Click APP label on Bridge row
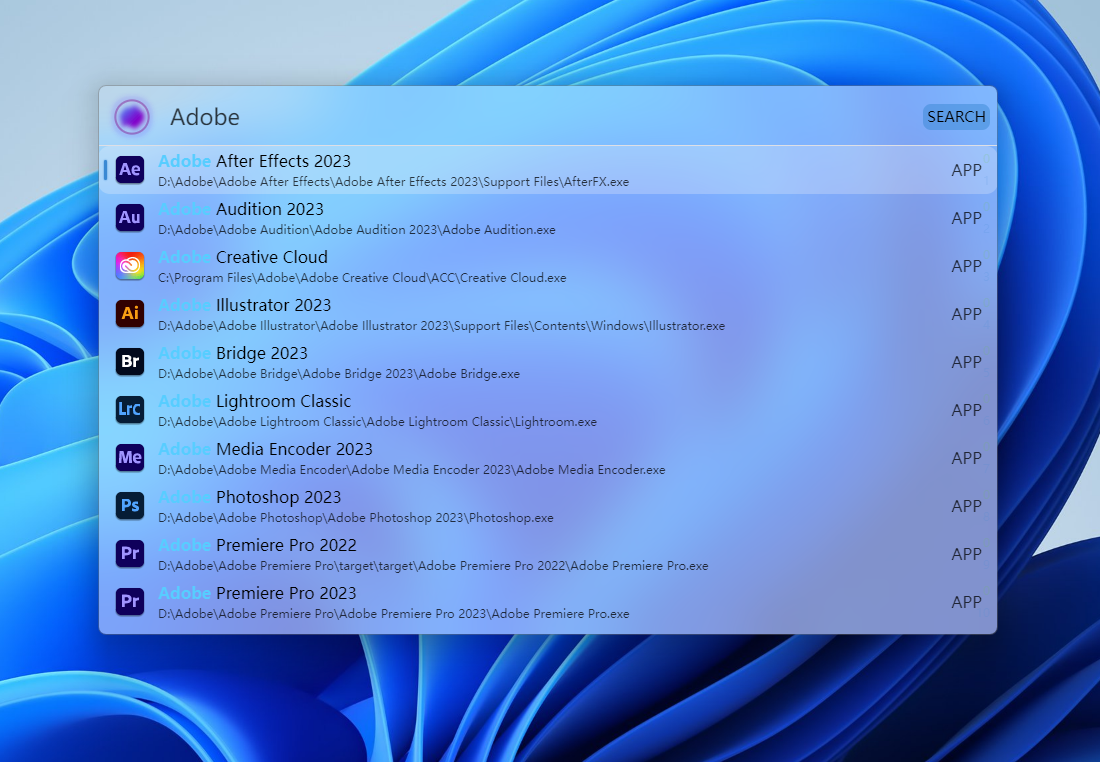1100x762 pixels. [966, 362]
